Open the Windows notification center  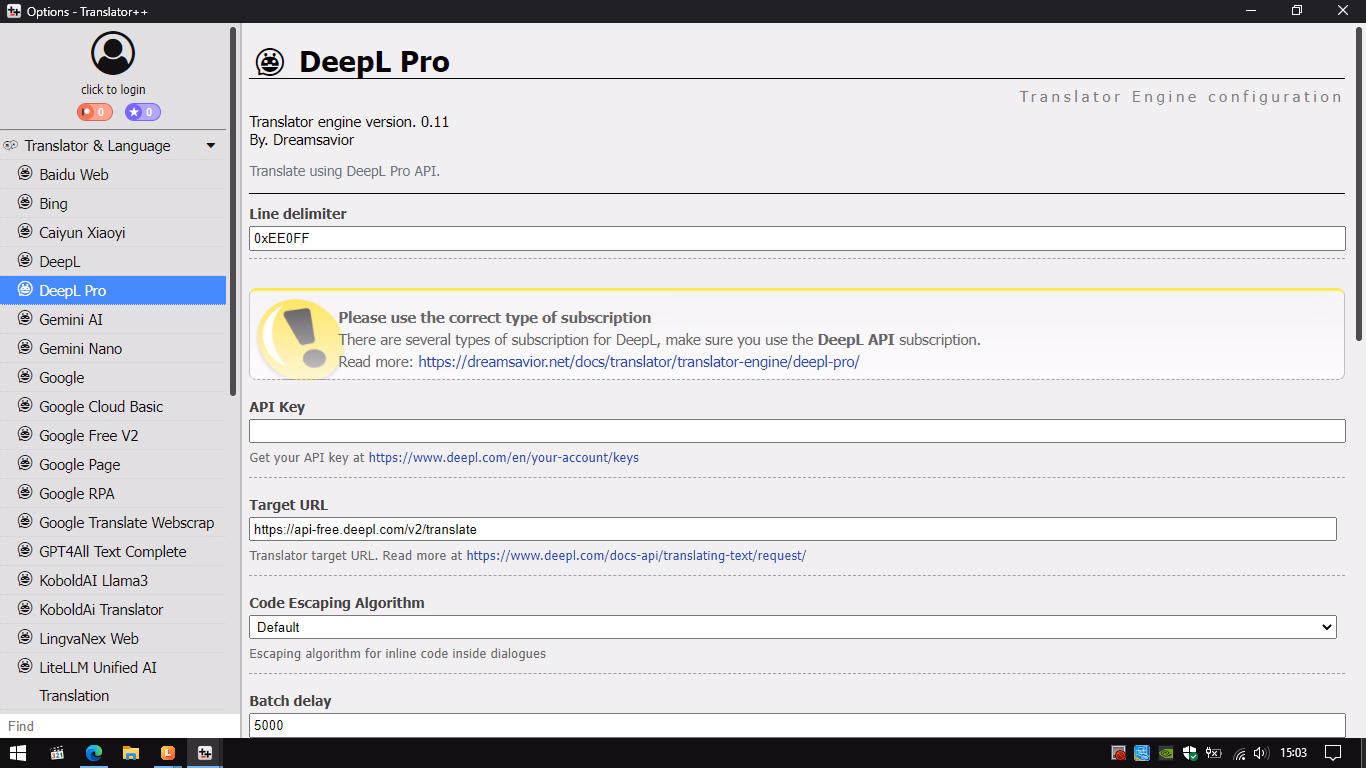click(x=1333, y=753)
